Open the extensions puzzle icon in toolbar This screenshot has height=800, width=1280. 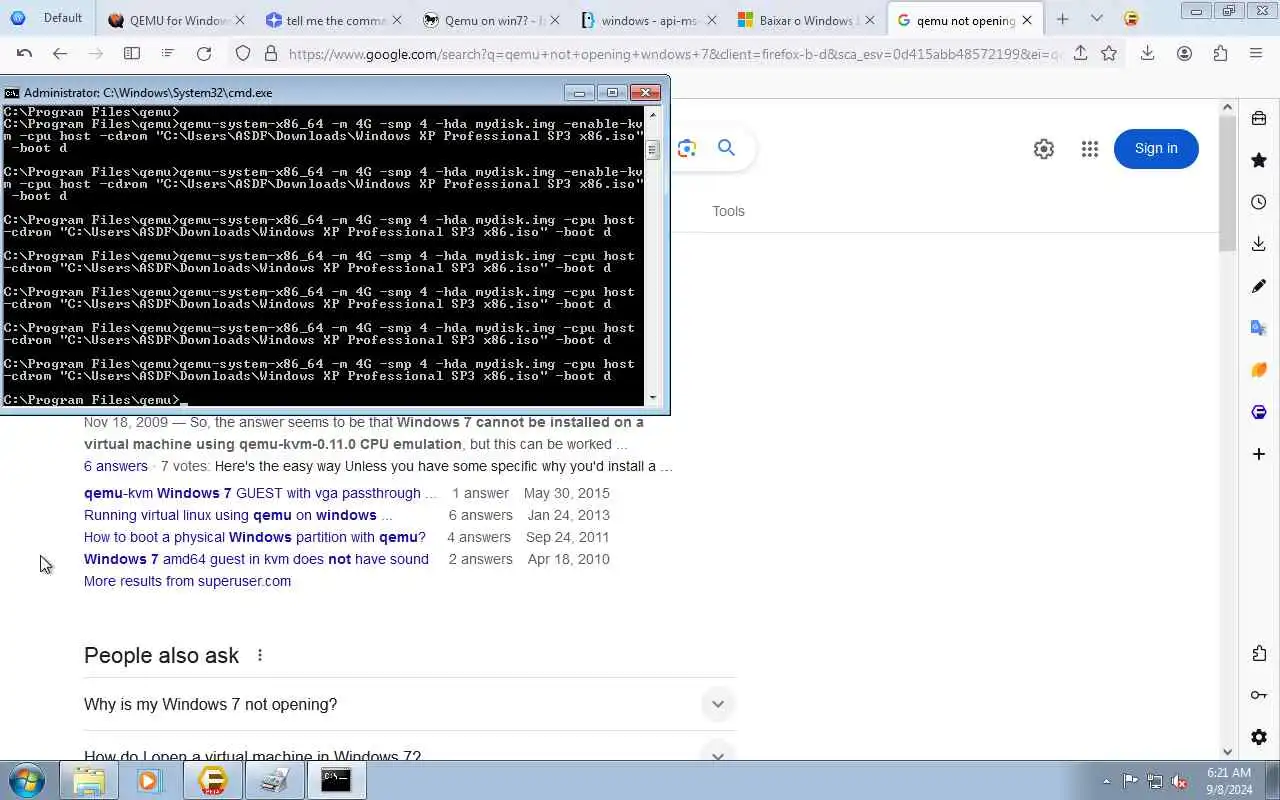coord(1220,54)
